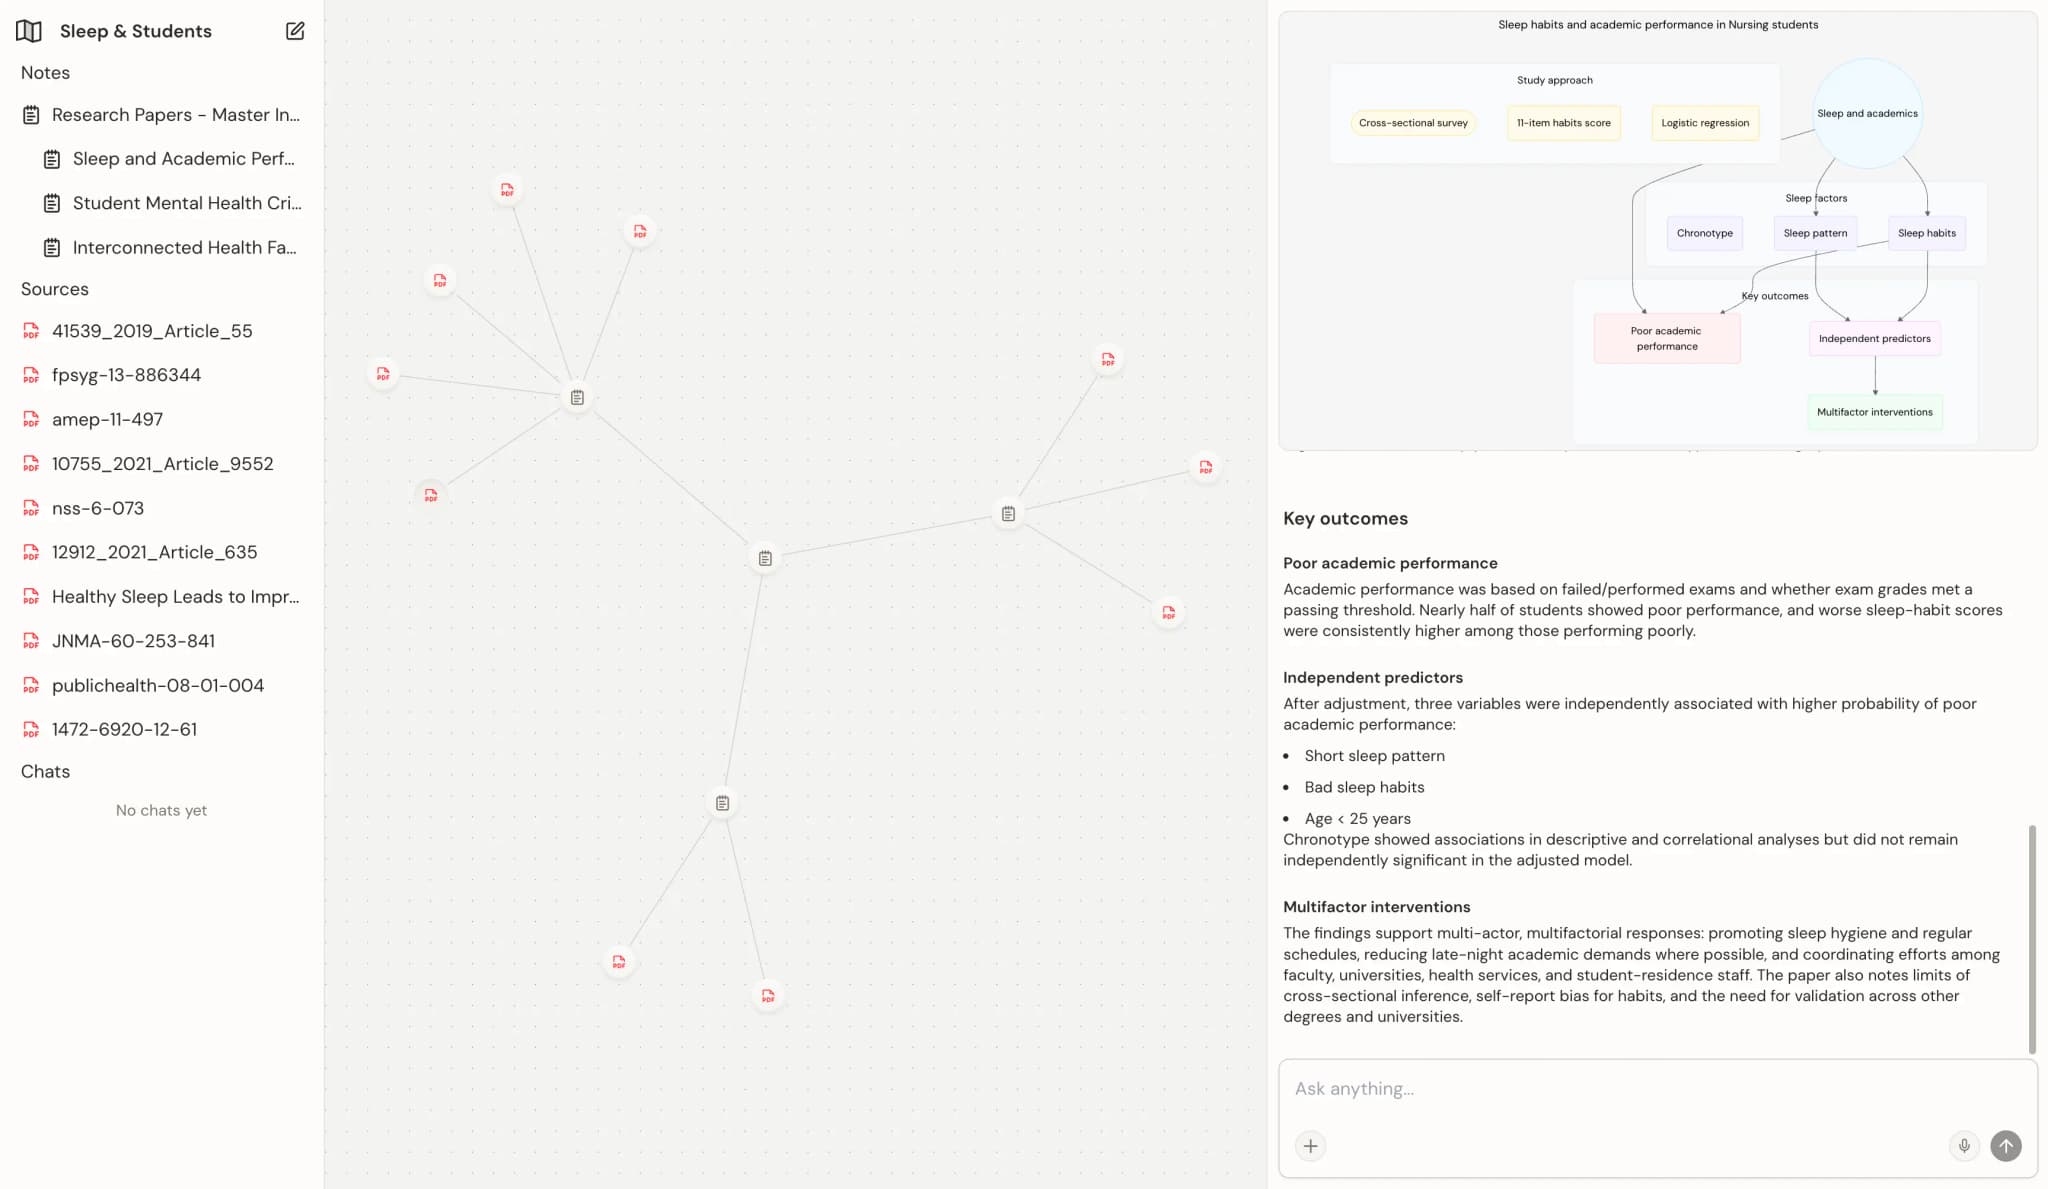Click the PDF icon next to 41539_2019_Article_55

pos(30,331)
